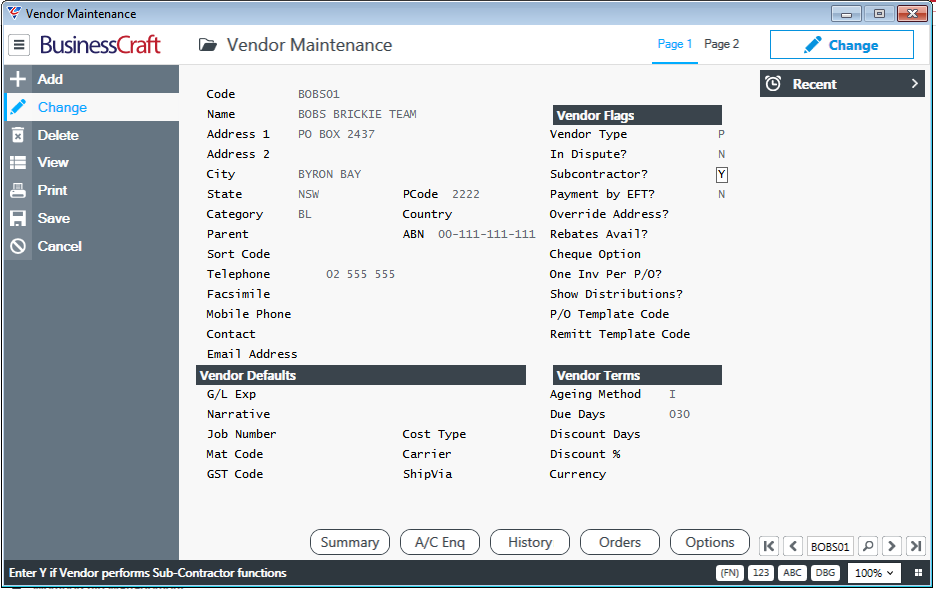Toggle the 123 numeric mode indicator
This screenshot has width=936, height=589.
[x=760, y=573]
